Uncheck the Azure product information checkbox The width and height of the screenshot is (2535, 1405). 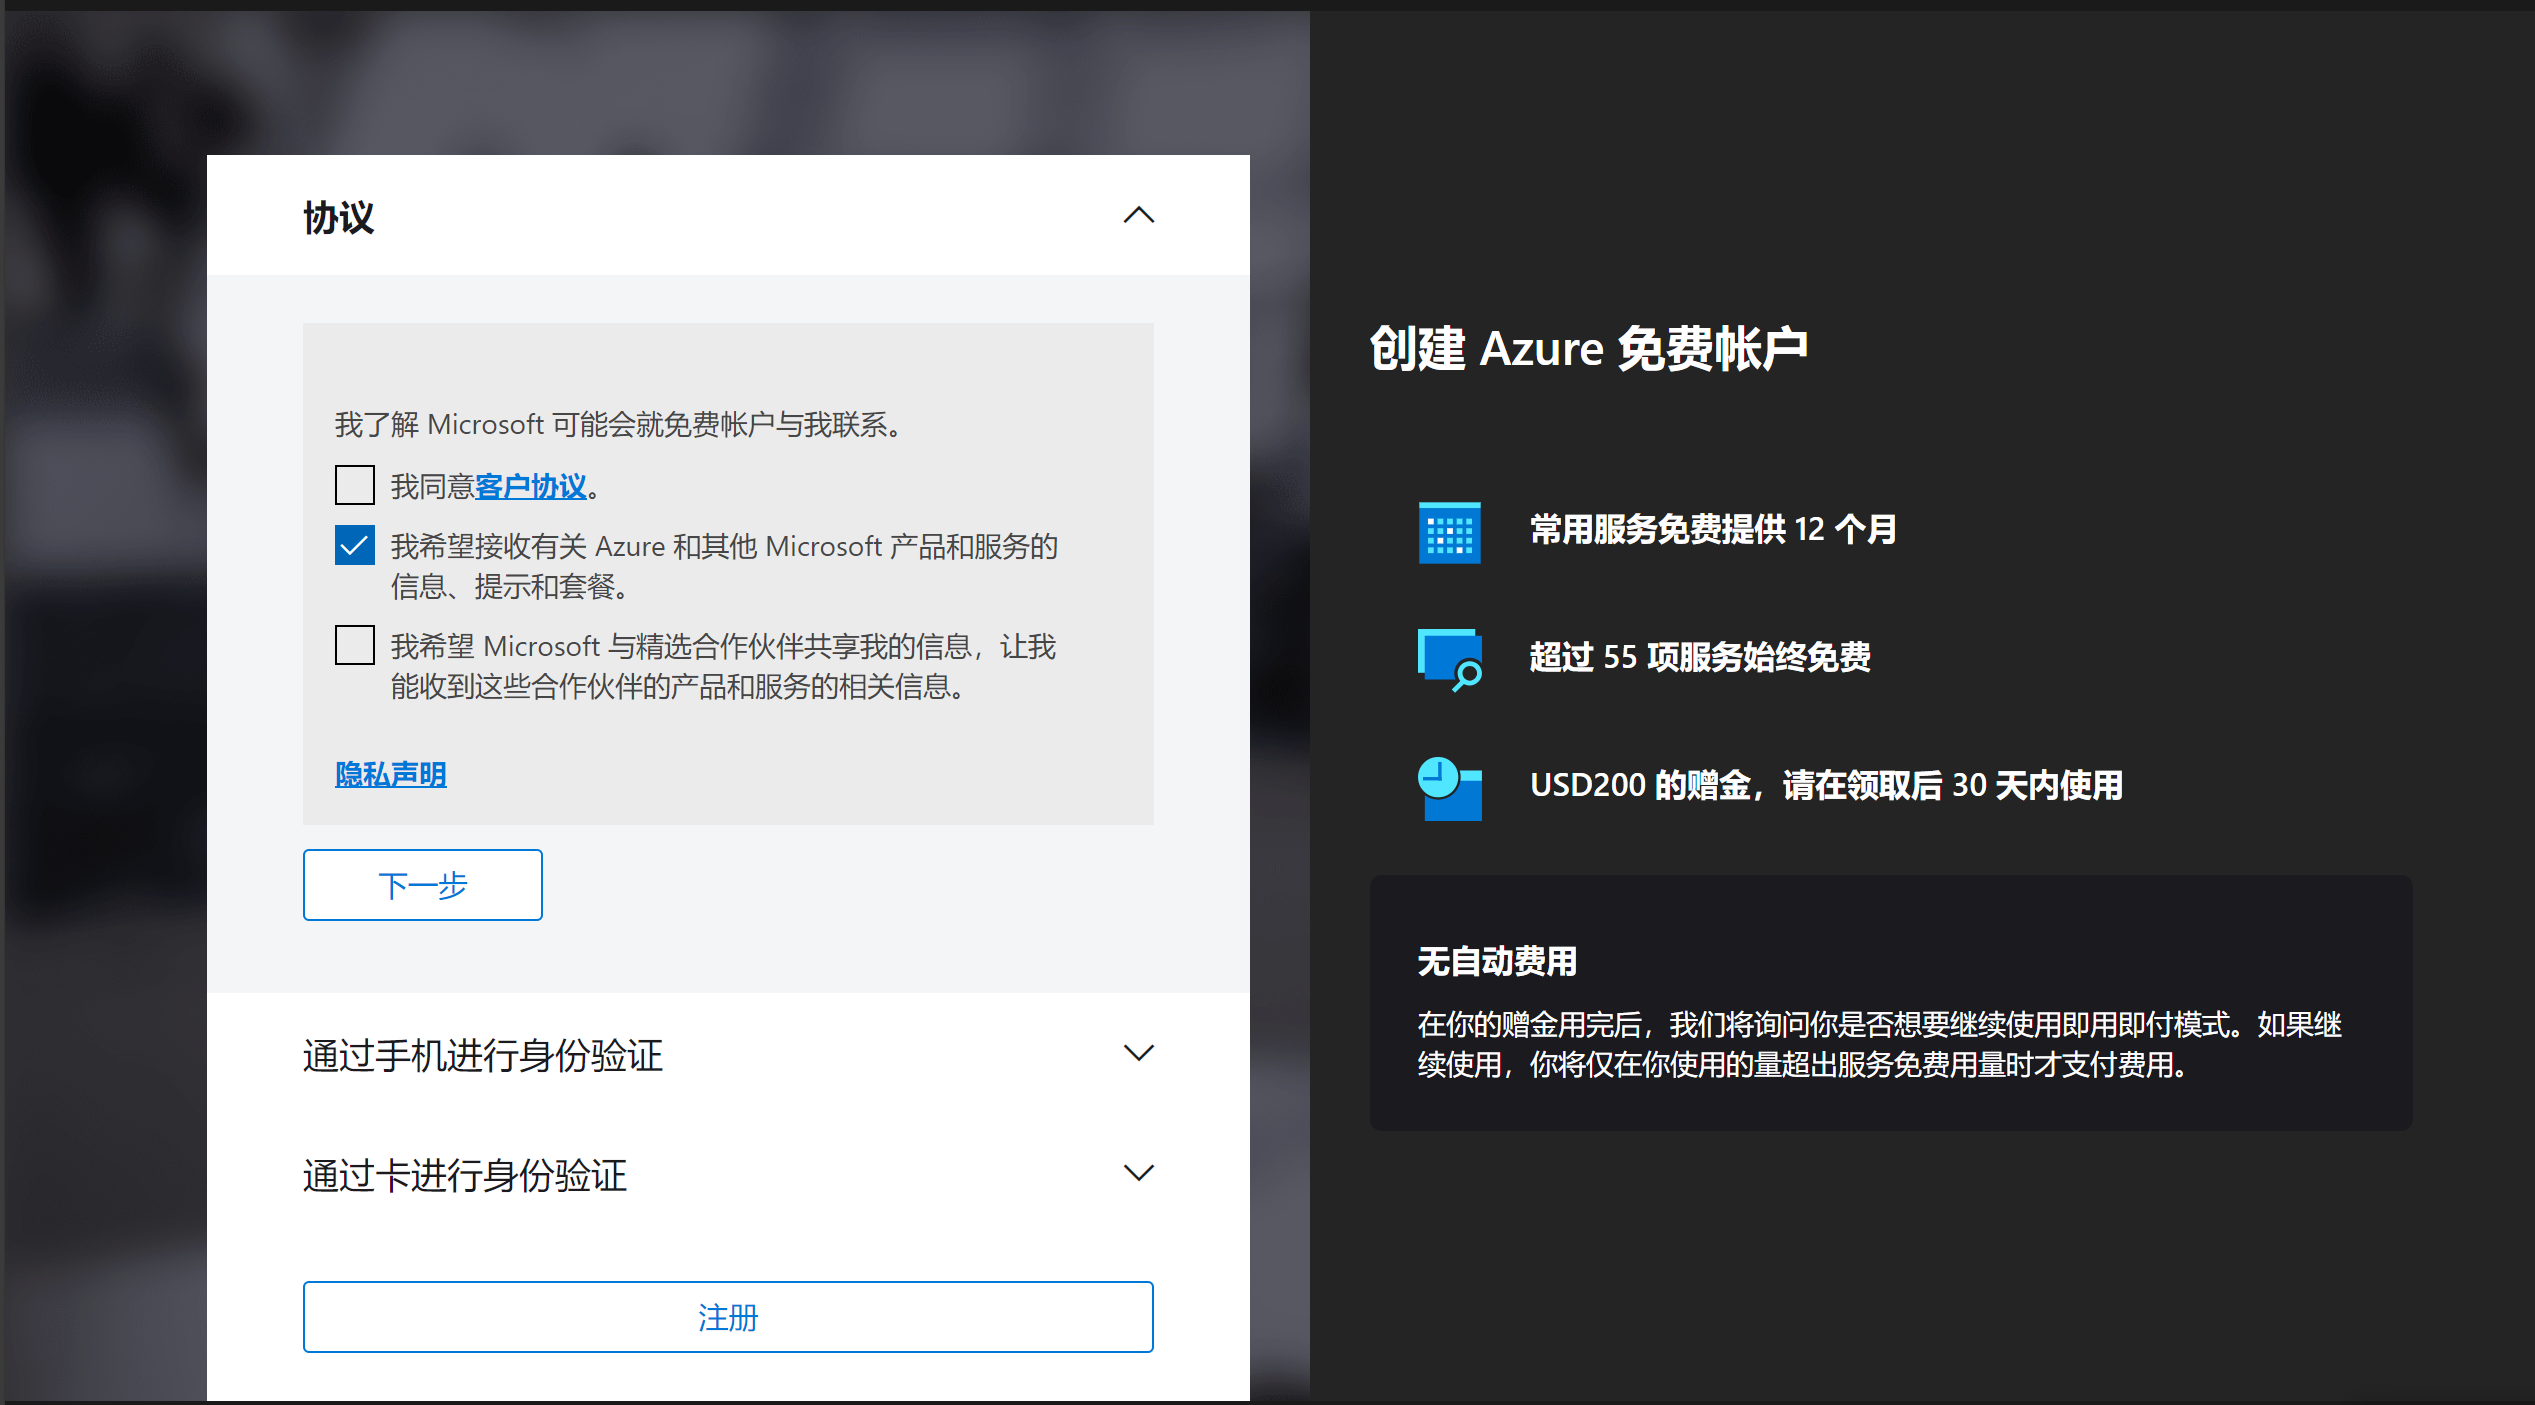tap(355, 545)
